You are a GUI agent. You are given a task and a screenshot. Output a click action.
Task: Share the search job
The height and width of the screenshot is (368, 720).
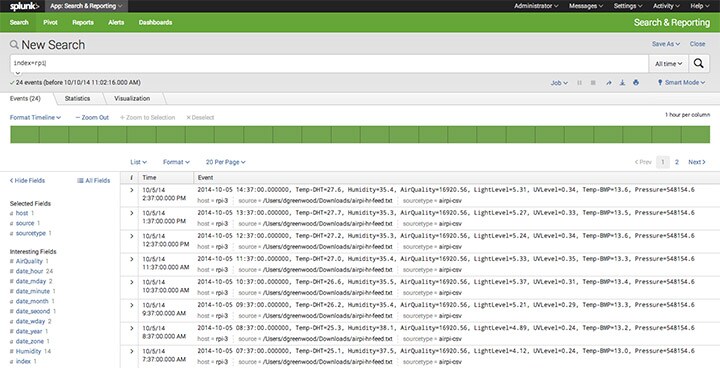click(609, 83)
